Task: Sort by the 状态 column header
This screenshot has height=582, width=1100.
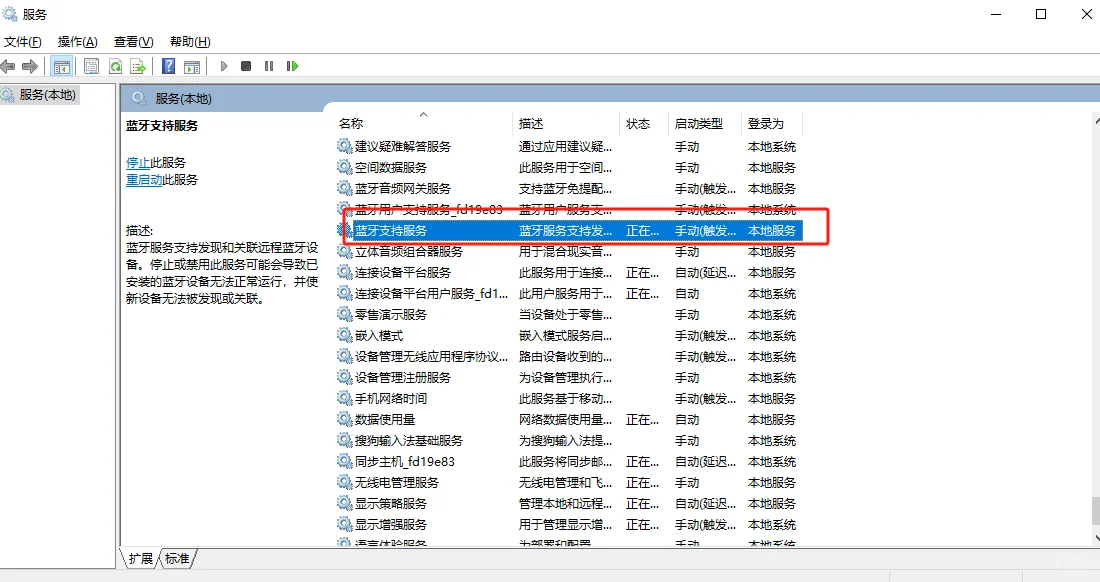Action: click(643, 123)
